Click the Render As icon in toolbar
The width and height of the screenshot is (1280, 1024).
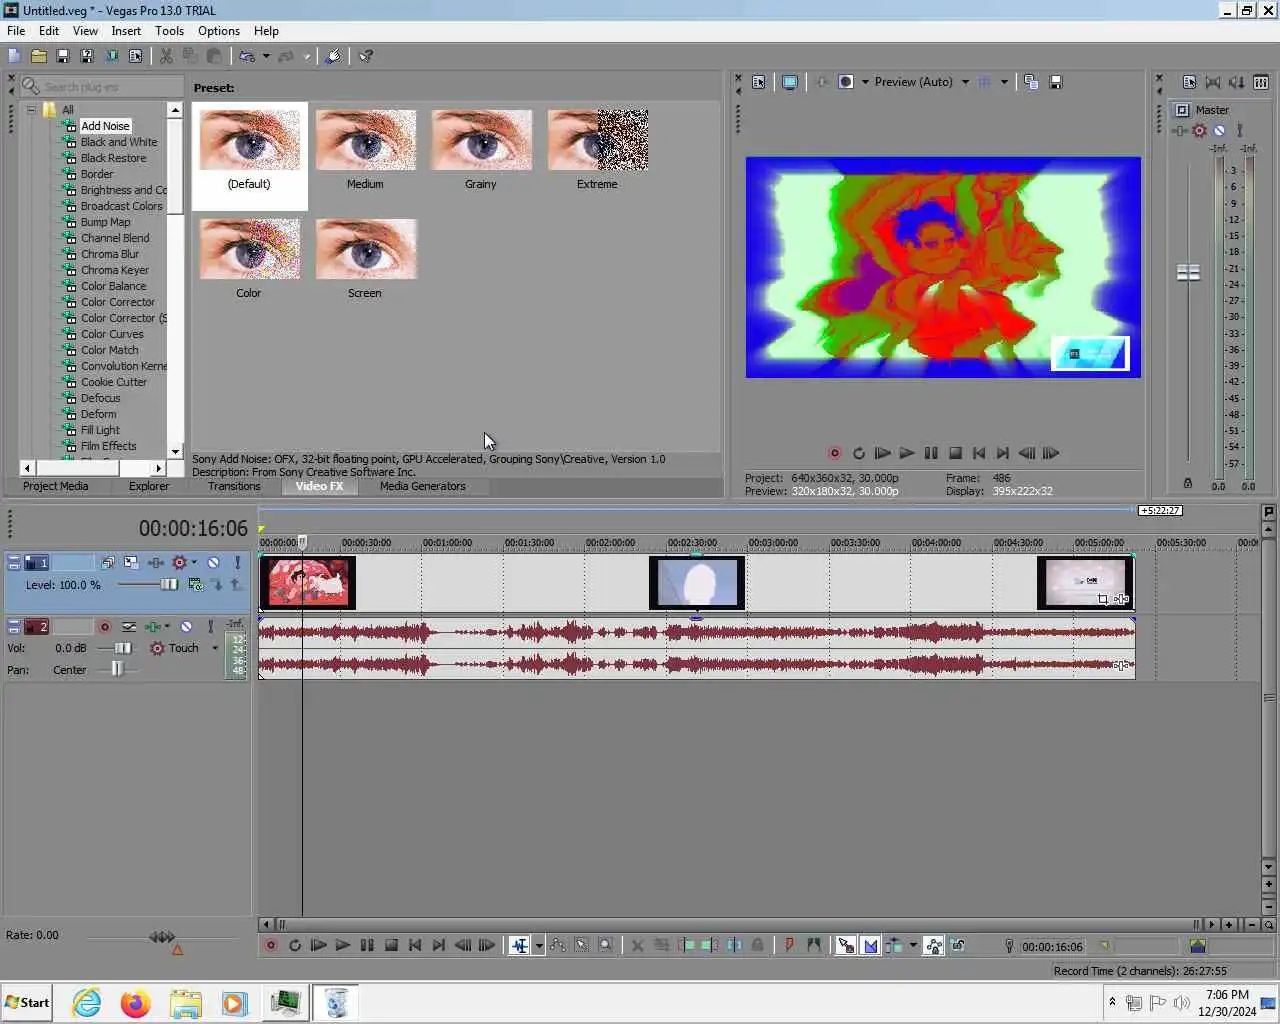click(111, 56)
